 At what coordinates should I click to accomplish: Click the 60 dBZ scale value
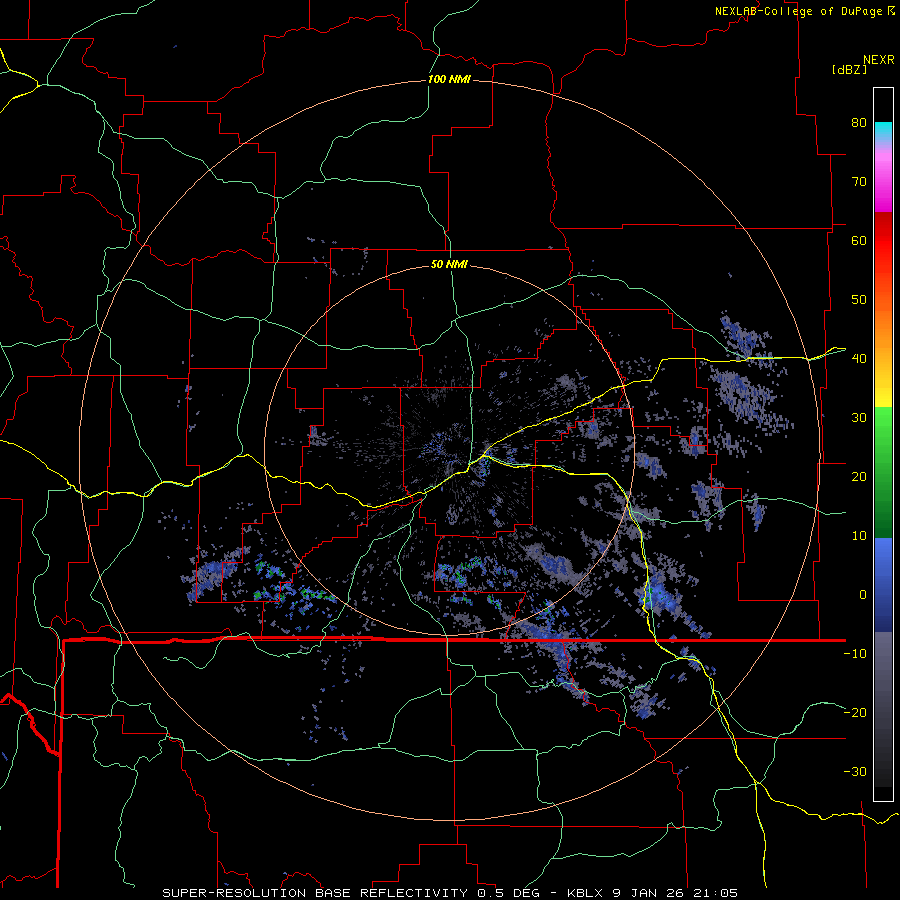coord(859,240)
